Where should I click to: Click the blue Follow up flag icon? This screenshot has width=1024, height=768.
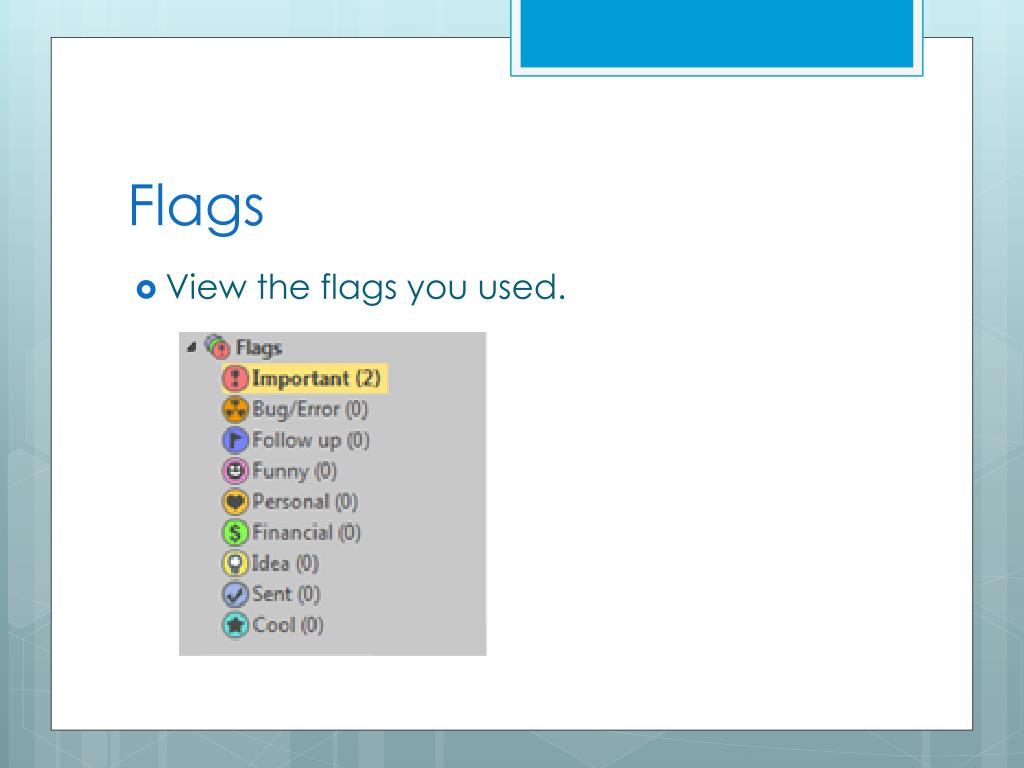235,440
